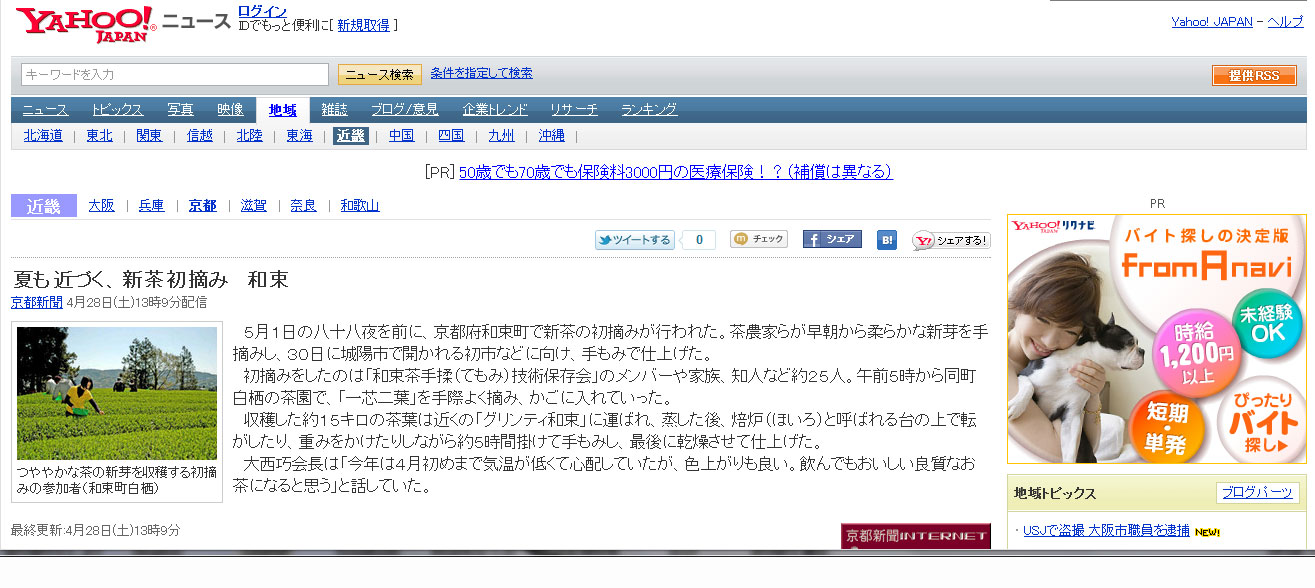Viewport: 1315px width, 588px height.
Task: Tweet the article via ツイートする button
Action: [x=634, y=240]
